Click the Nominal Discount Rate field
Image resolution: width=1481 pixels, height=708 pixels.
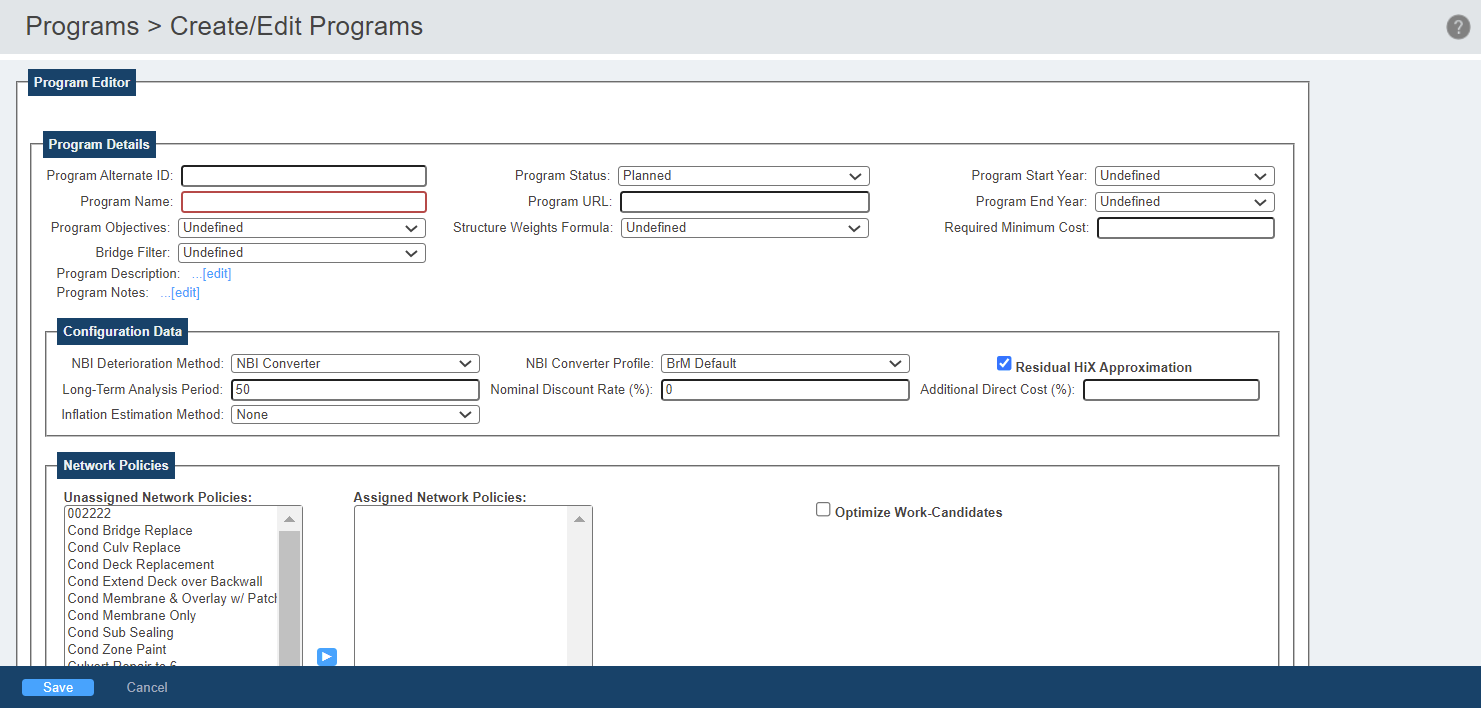pos(785,390)
